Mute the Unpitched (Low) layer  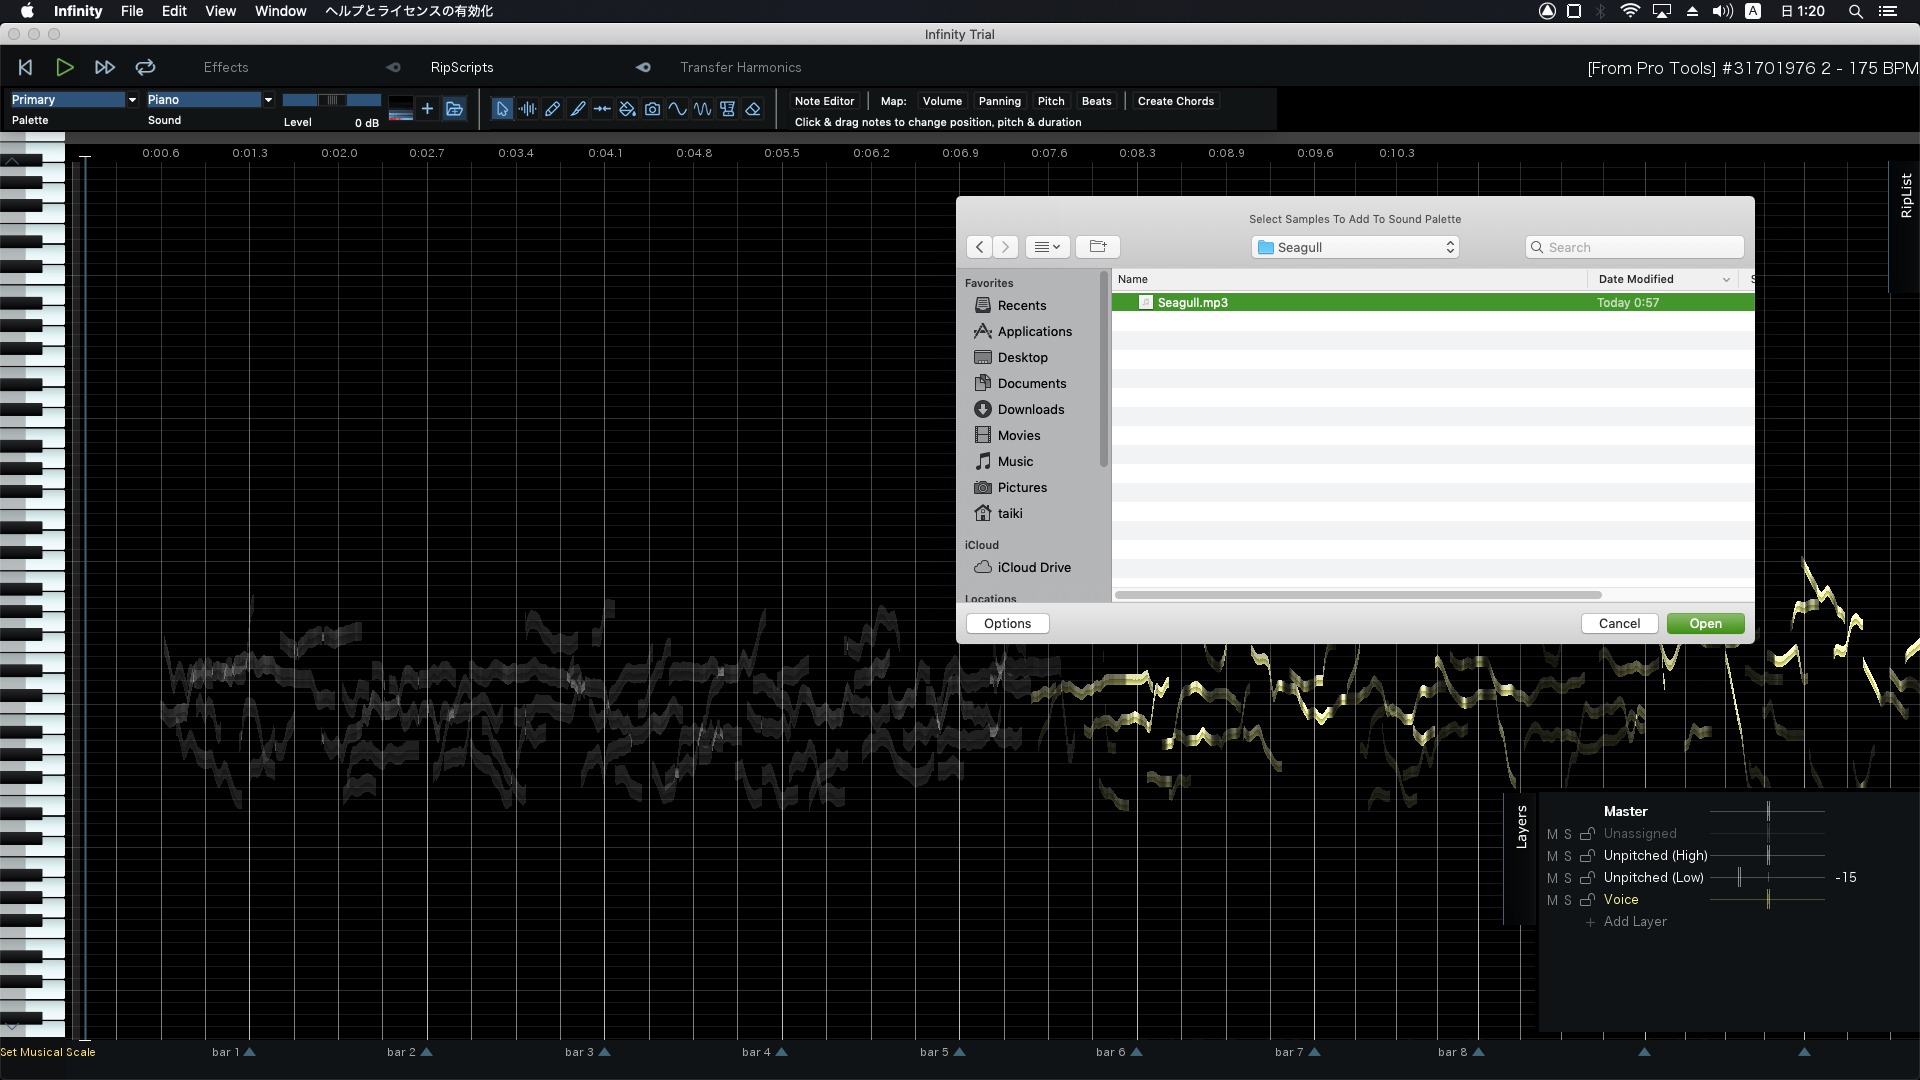pyautogui.click(x=1552, y=878)
